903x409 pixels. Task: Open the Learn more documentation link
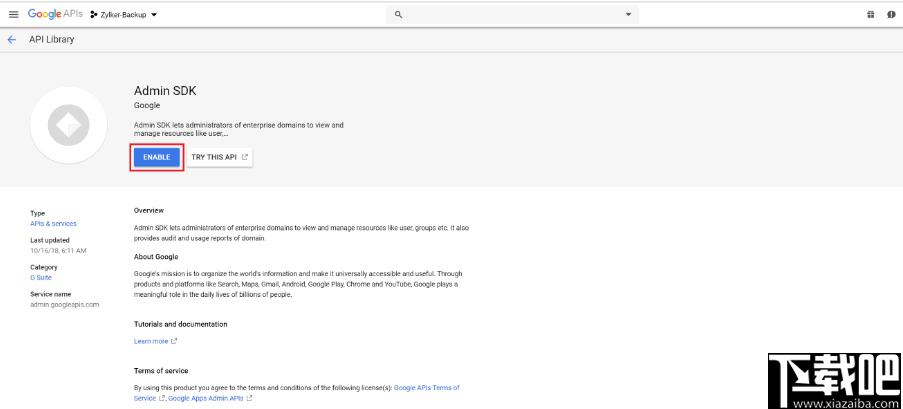pyautogui.click(x=155, y=341)
